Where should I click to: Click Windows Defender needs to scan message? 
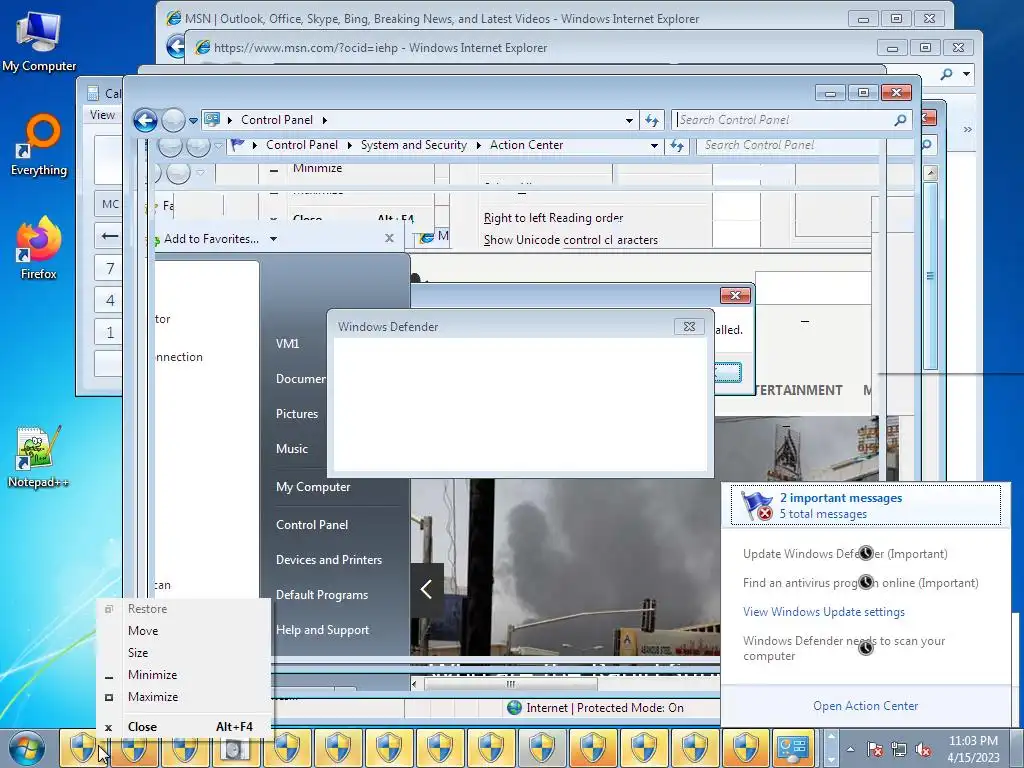point(844,648)
